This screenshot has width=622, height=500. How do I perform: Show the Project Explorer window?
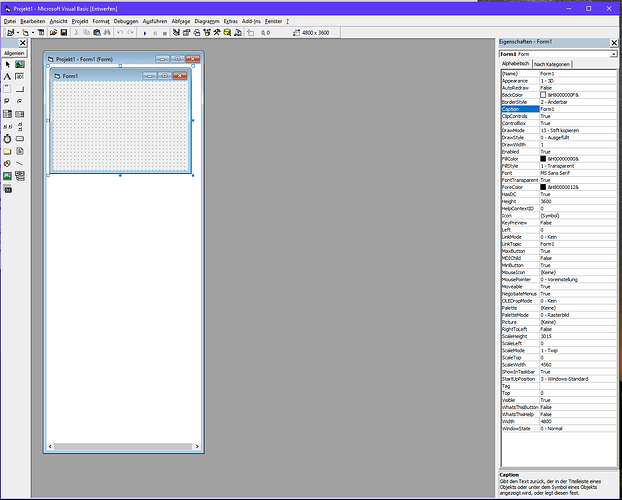point(176,33)
